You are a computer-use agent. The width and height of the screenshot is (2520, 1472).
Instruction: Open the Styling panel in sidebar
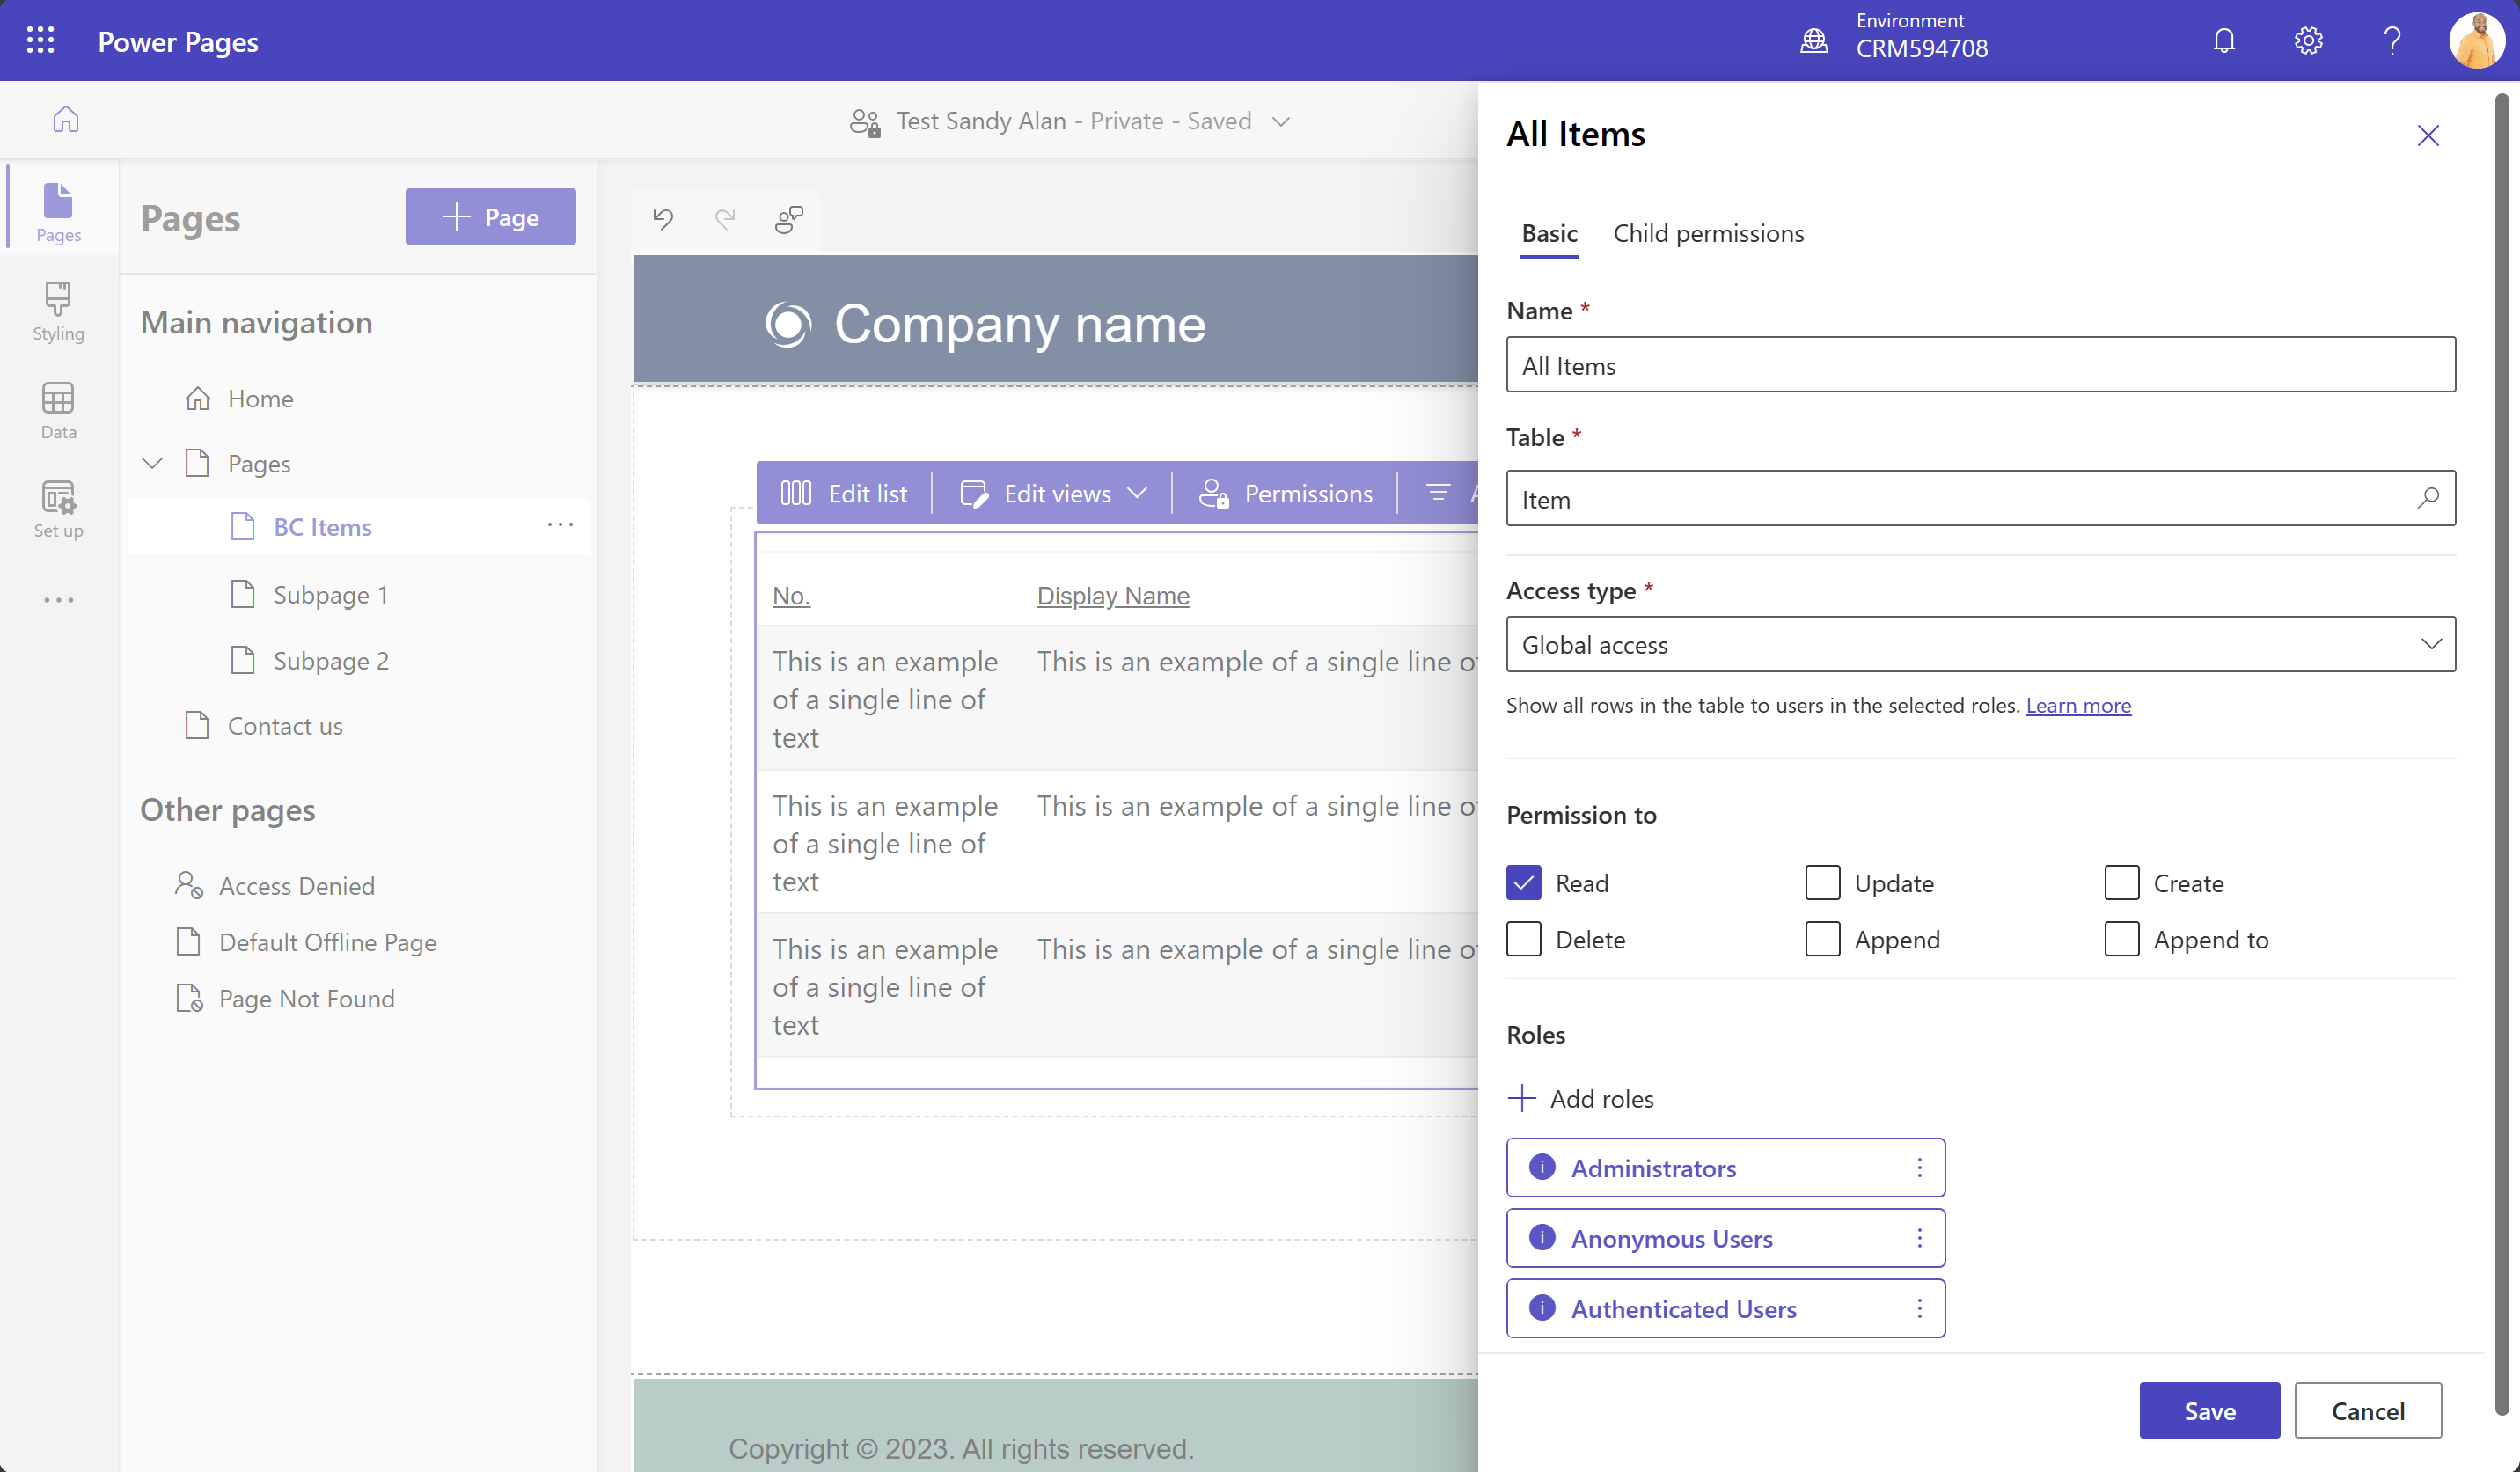click(57, 311)
